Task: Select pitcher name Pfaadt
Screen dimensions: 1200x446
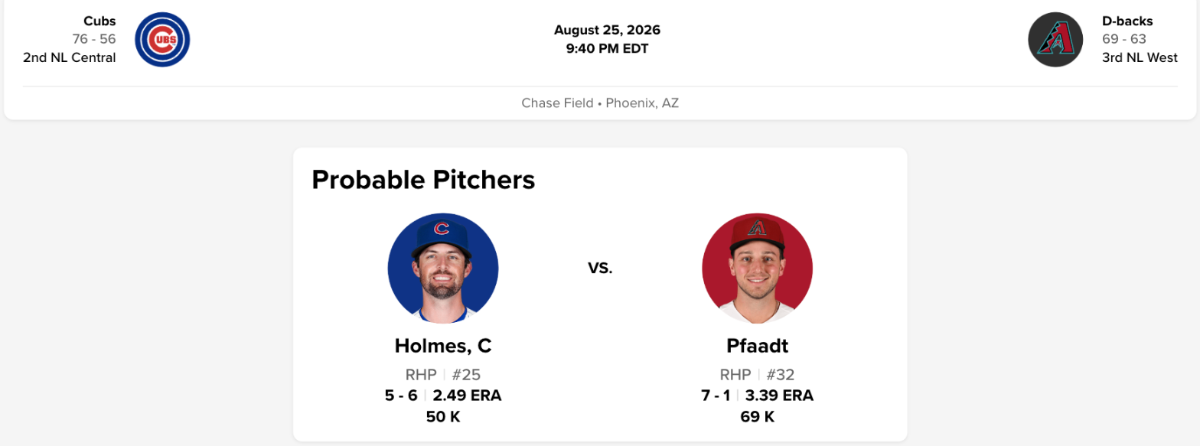Action: point(757,346)
